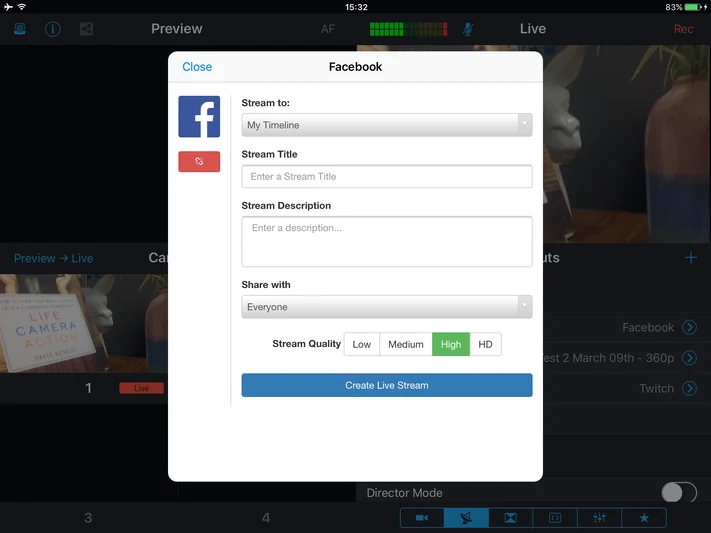The width and height of the screenshot is (711, 533).
Task: Tap the Live view label
Action: tap(533, 29)
